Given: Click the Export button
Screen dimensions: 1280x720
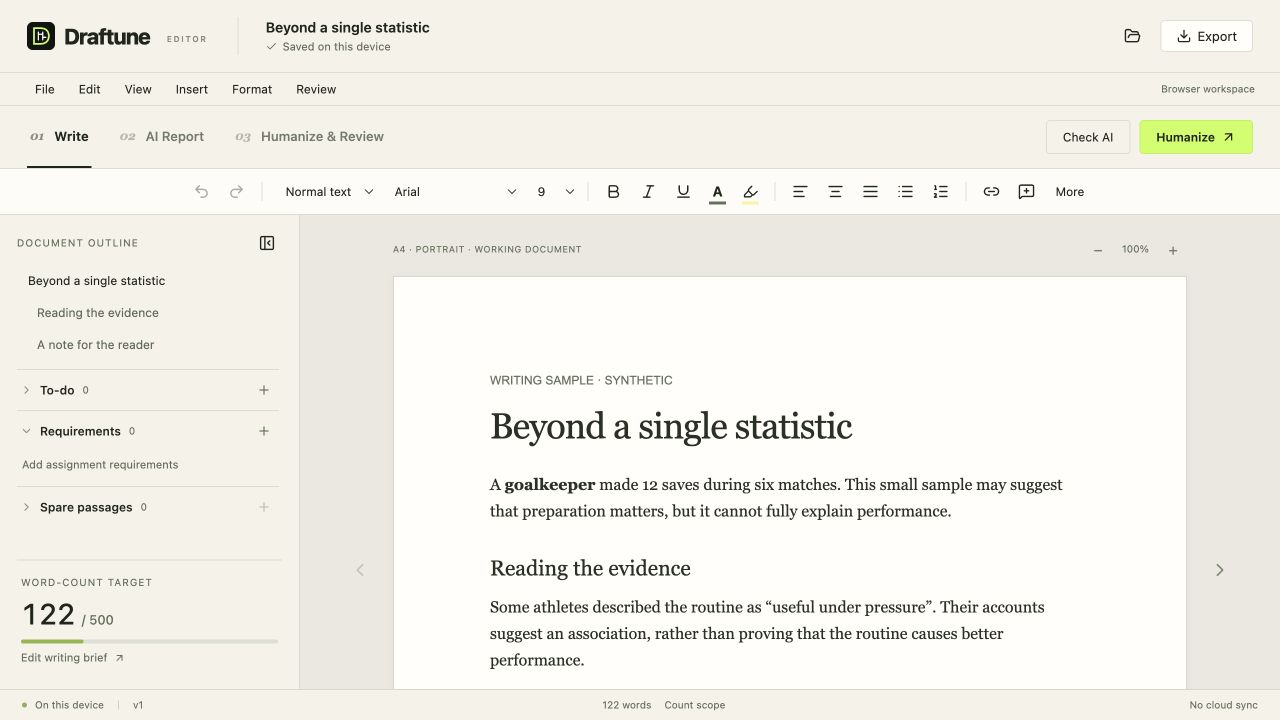Looking at the screenshot, I should pos(1207,36).
